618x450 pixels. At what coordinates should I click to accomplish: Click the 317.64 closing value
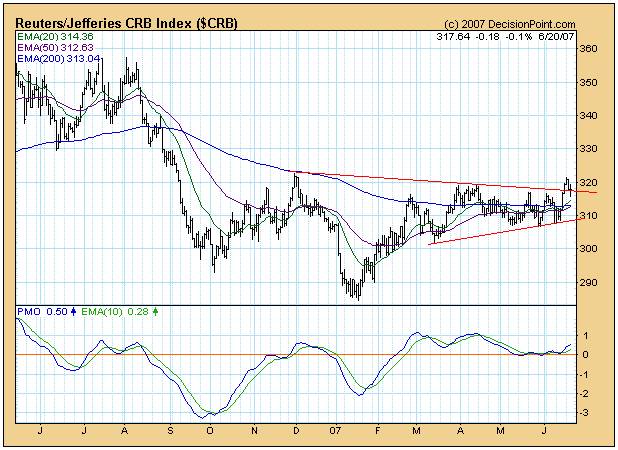point(453,37)
